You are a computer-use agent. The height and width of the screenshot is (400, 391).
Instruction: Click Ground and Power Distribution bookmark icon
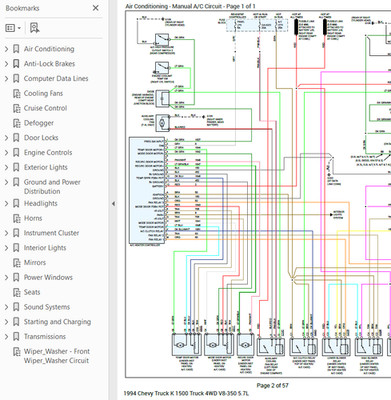16,182
